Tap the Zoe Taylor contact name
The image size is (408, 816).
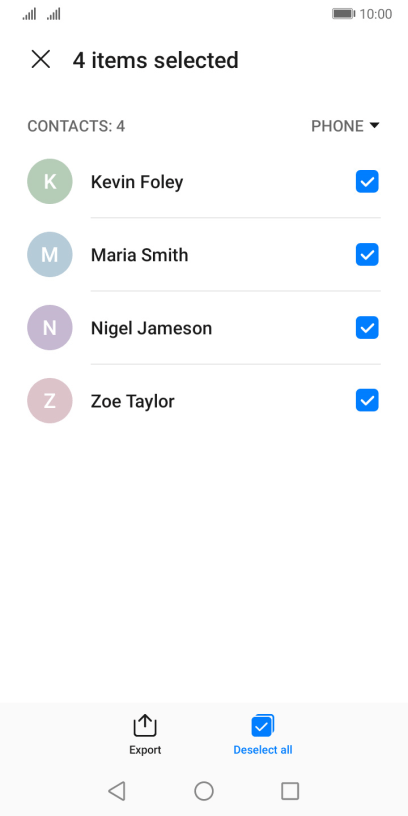pyautogui.click(x=133, y=402)
